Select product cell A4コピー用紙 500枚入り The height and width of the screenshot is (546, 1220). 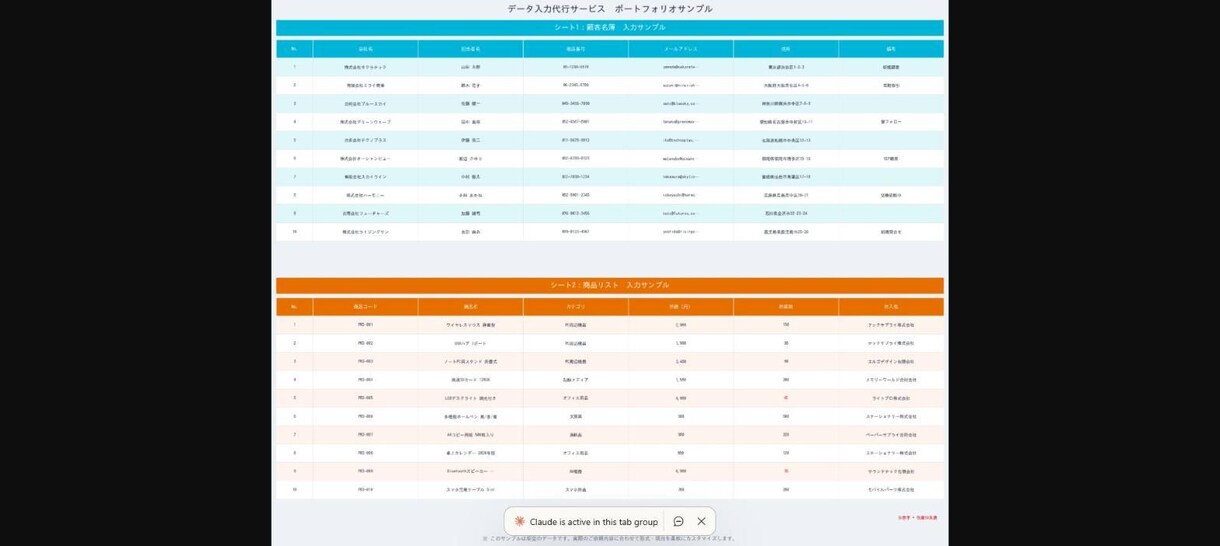pos(470,434)
